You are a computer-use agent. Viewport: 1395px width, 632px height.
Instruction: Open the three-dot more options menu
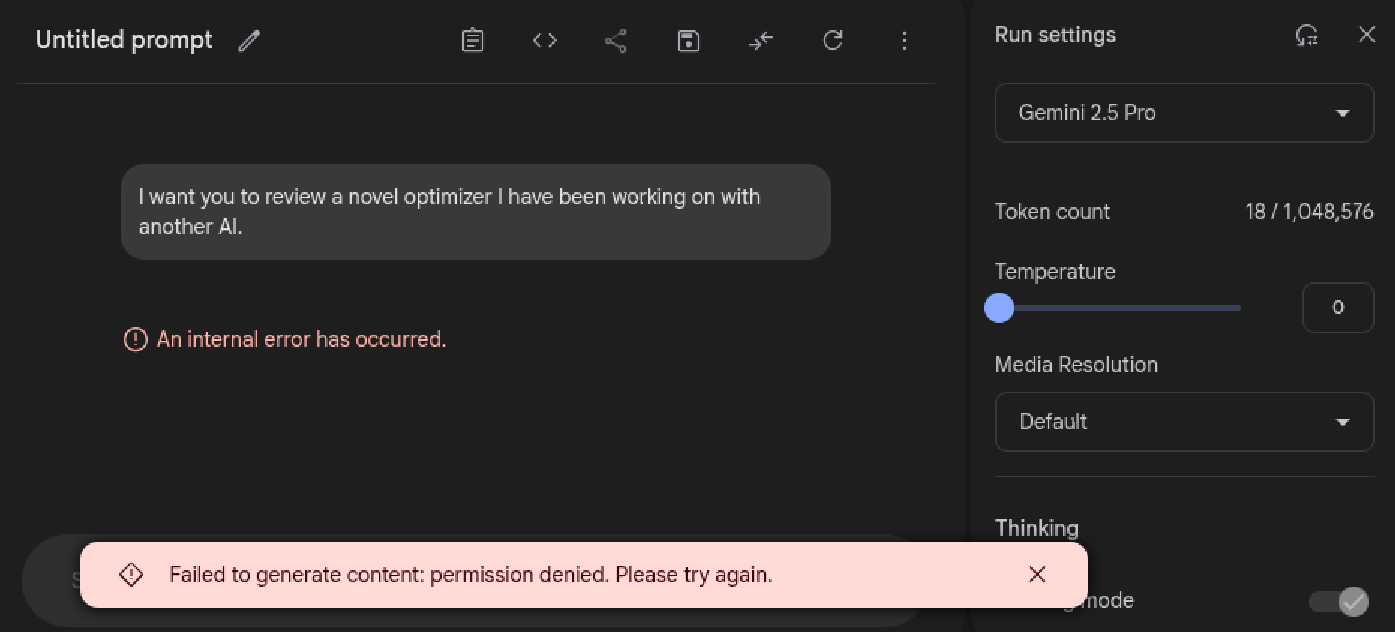click(904, 41)
